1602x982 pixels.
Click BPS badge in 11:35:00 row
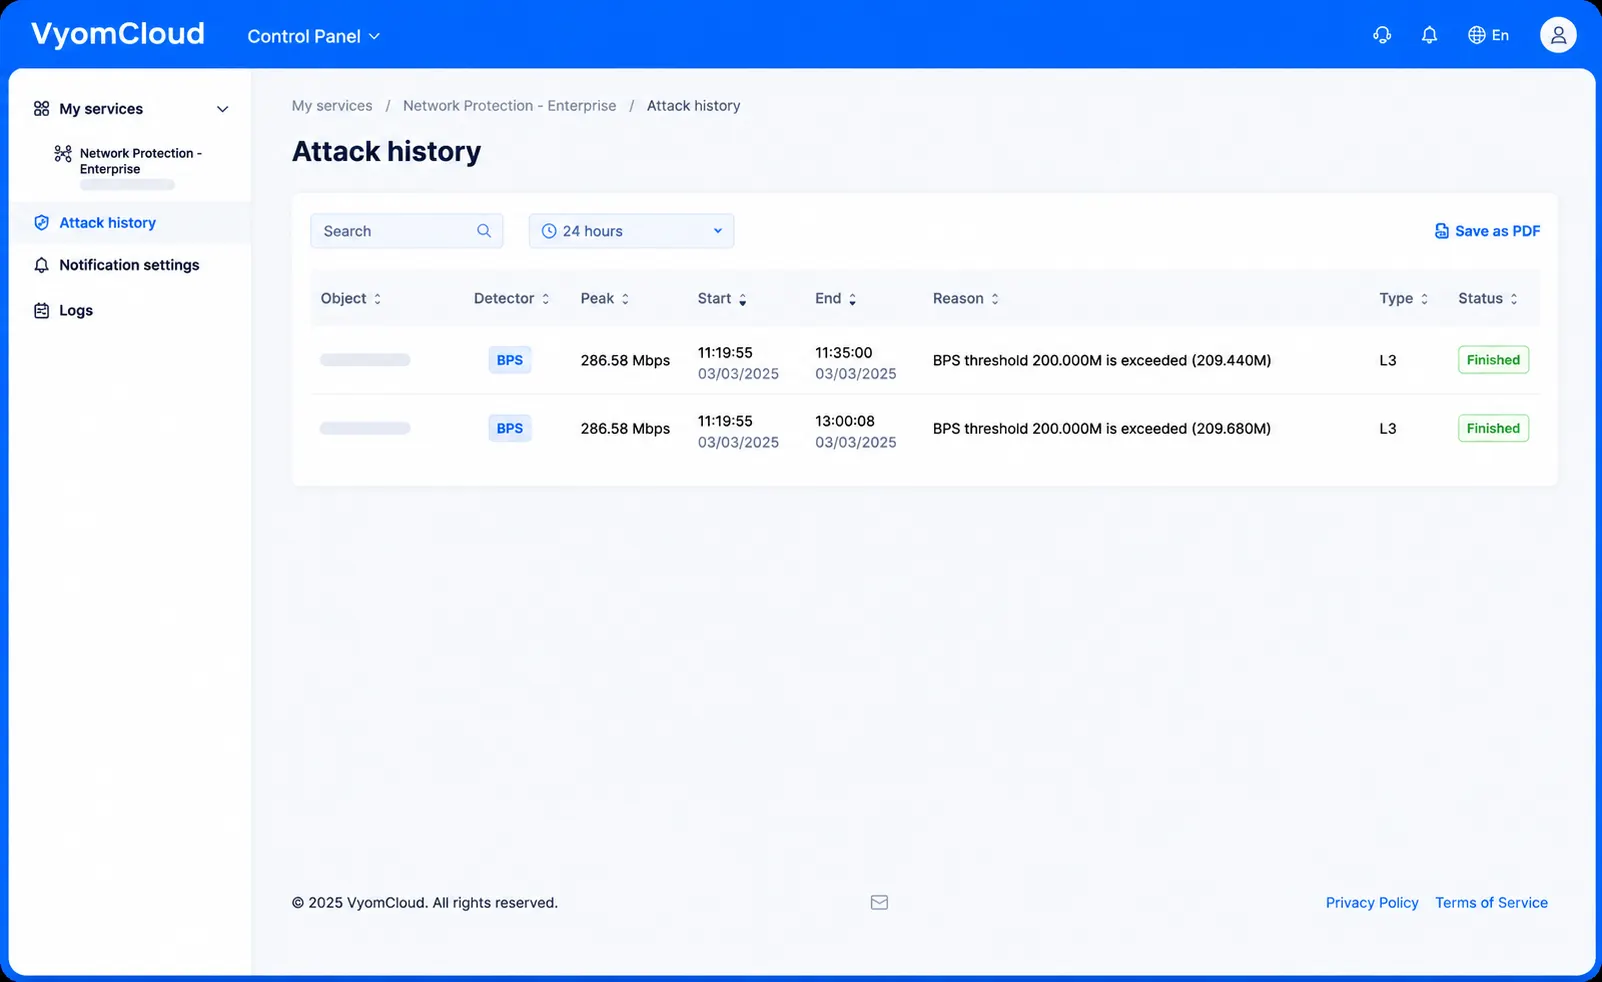pos(510,360)
